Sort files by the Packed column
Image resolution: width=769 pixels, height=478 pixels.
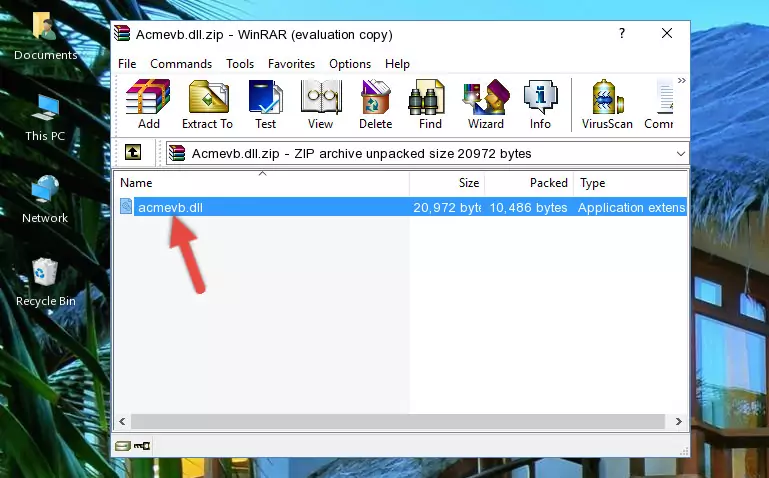529,183
